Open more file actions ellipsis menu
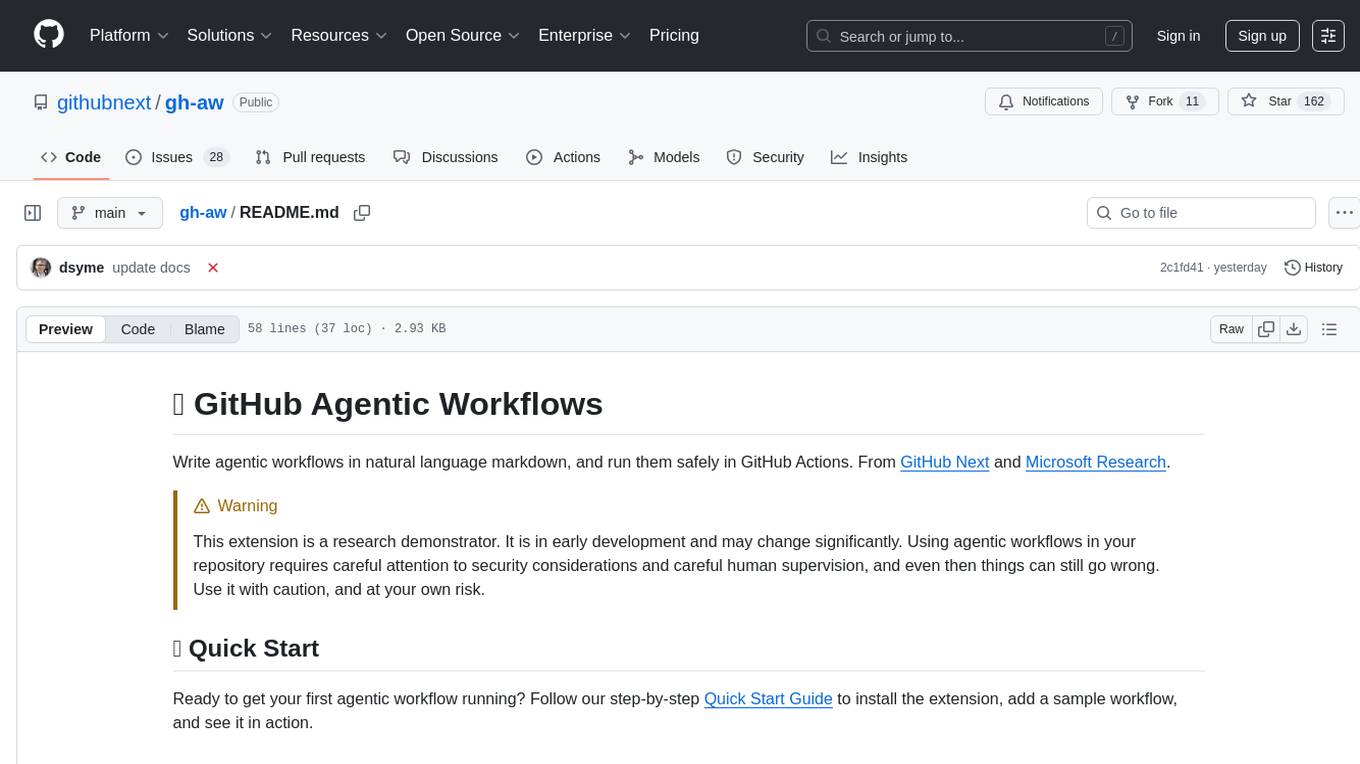This screenshot has width=1360, height=764. [1345, 213]
